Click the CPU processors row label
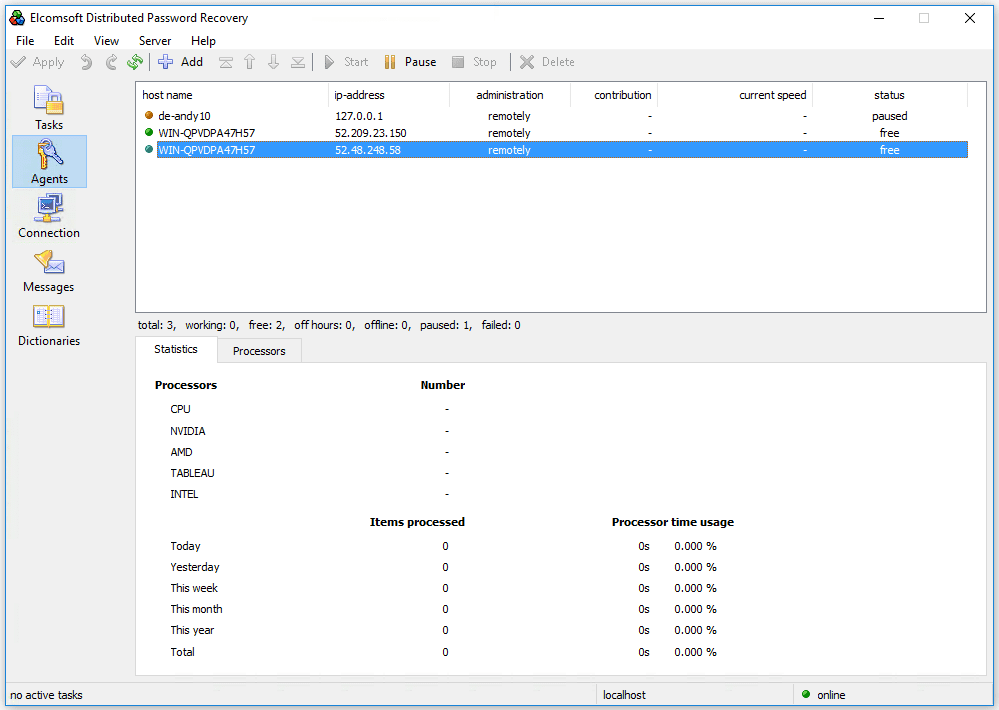Screen dimensions: 999x710 coord(180,409)
